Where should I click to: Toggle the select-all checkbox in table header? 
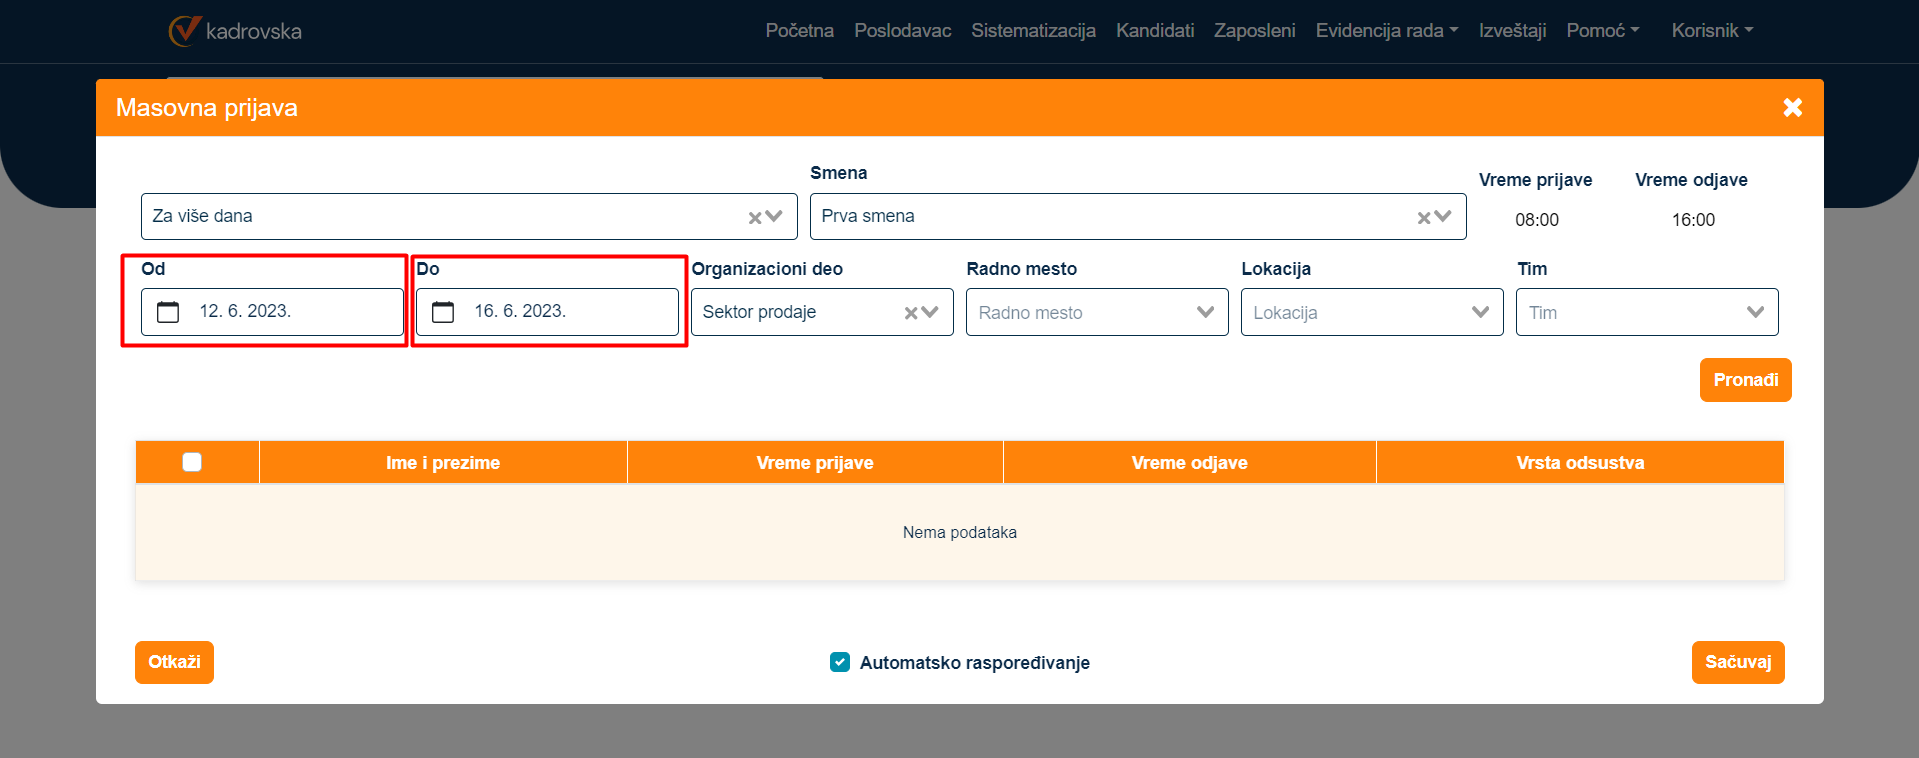point(192,462)
